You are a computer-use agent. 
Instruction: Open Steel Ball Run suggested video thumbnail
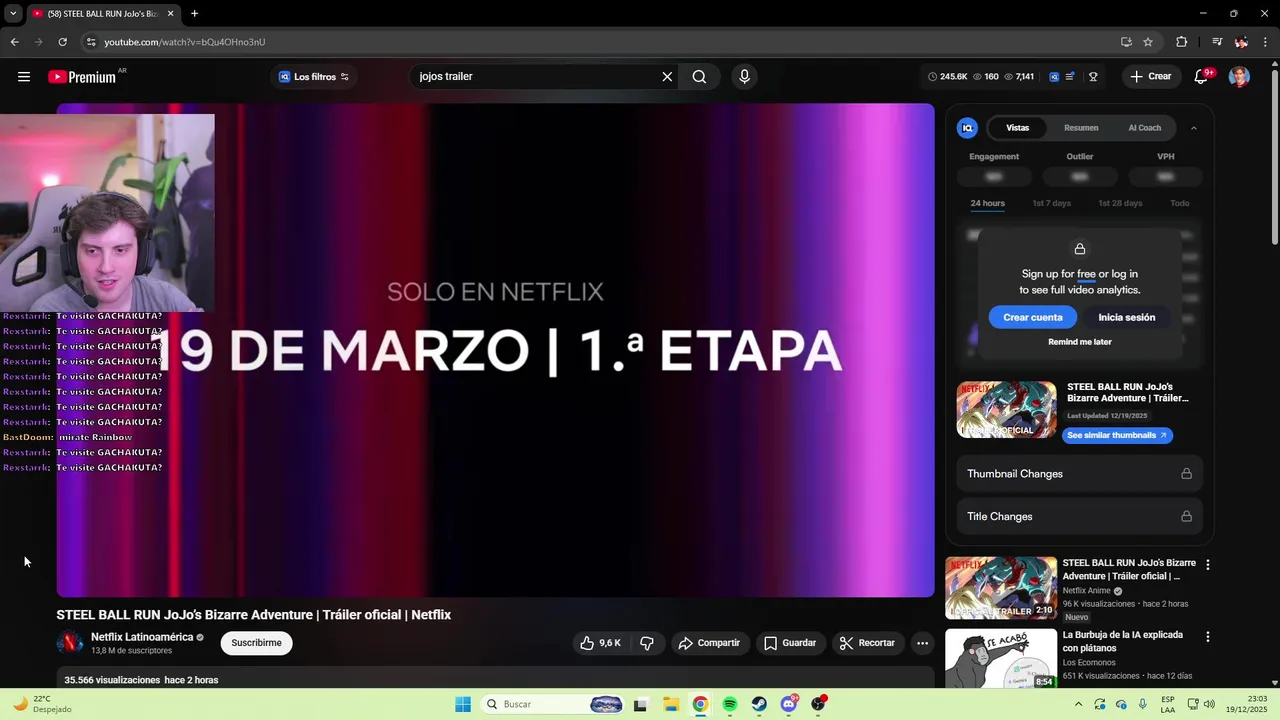pyautogui.click(x=1001, y=588)
